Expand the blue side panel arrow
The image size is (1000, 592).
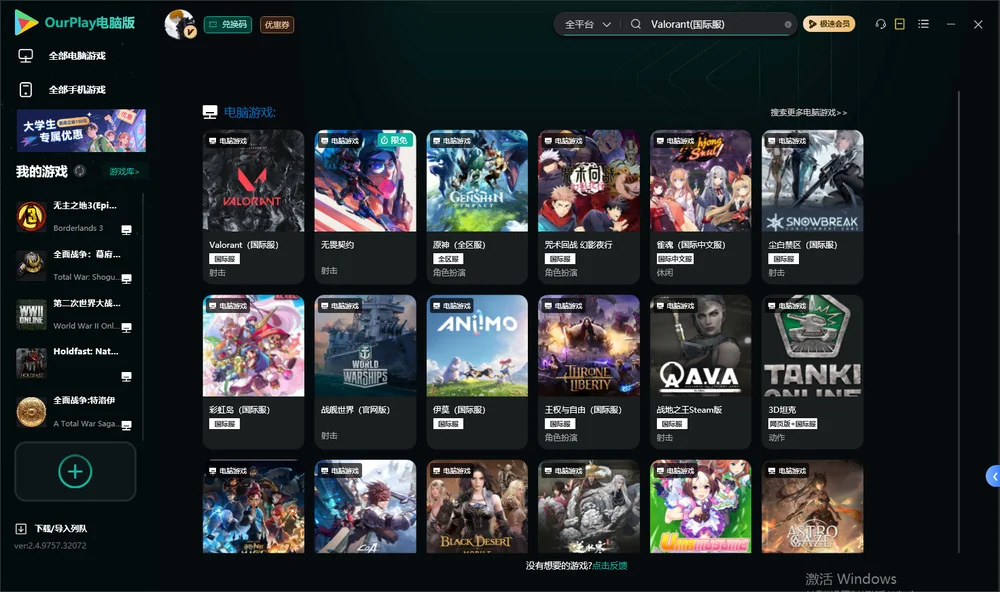[x=994, y=477]
